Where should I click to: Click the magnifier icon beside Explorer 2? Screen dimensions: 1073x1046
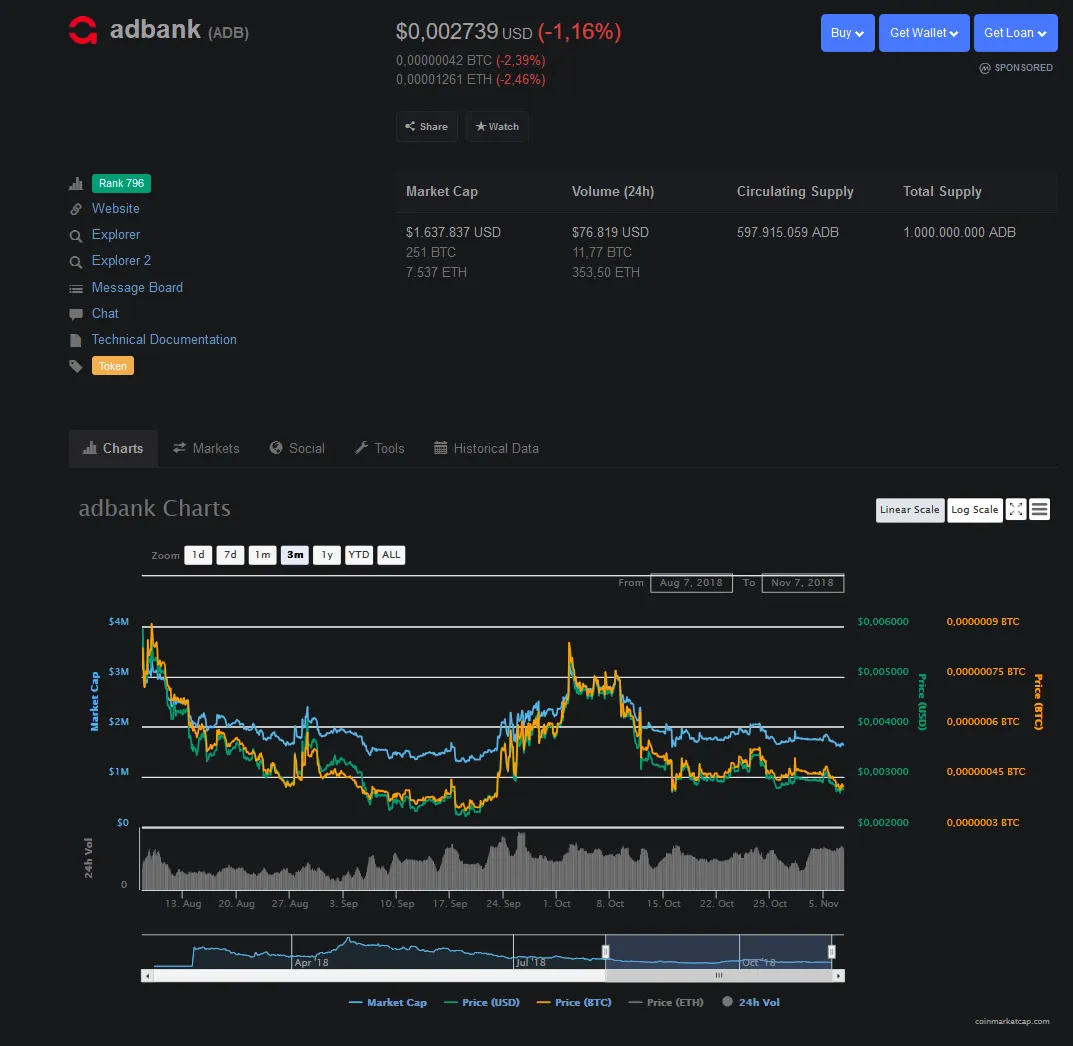[x=76, y=261]
